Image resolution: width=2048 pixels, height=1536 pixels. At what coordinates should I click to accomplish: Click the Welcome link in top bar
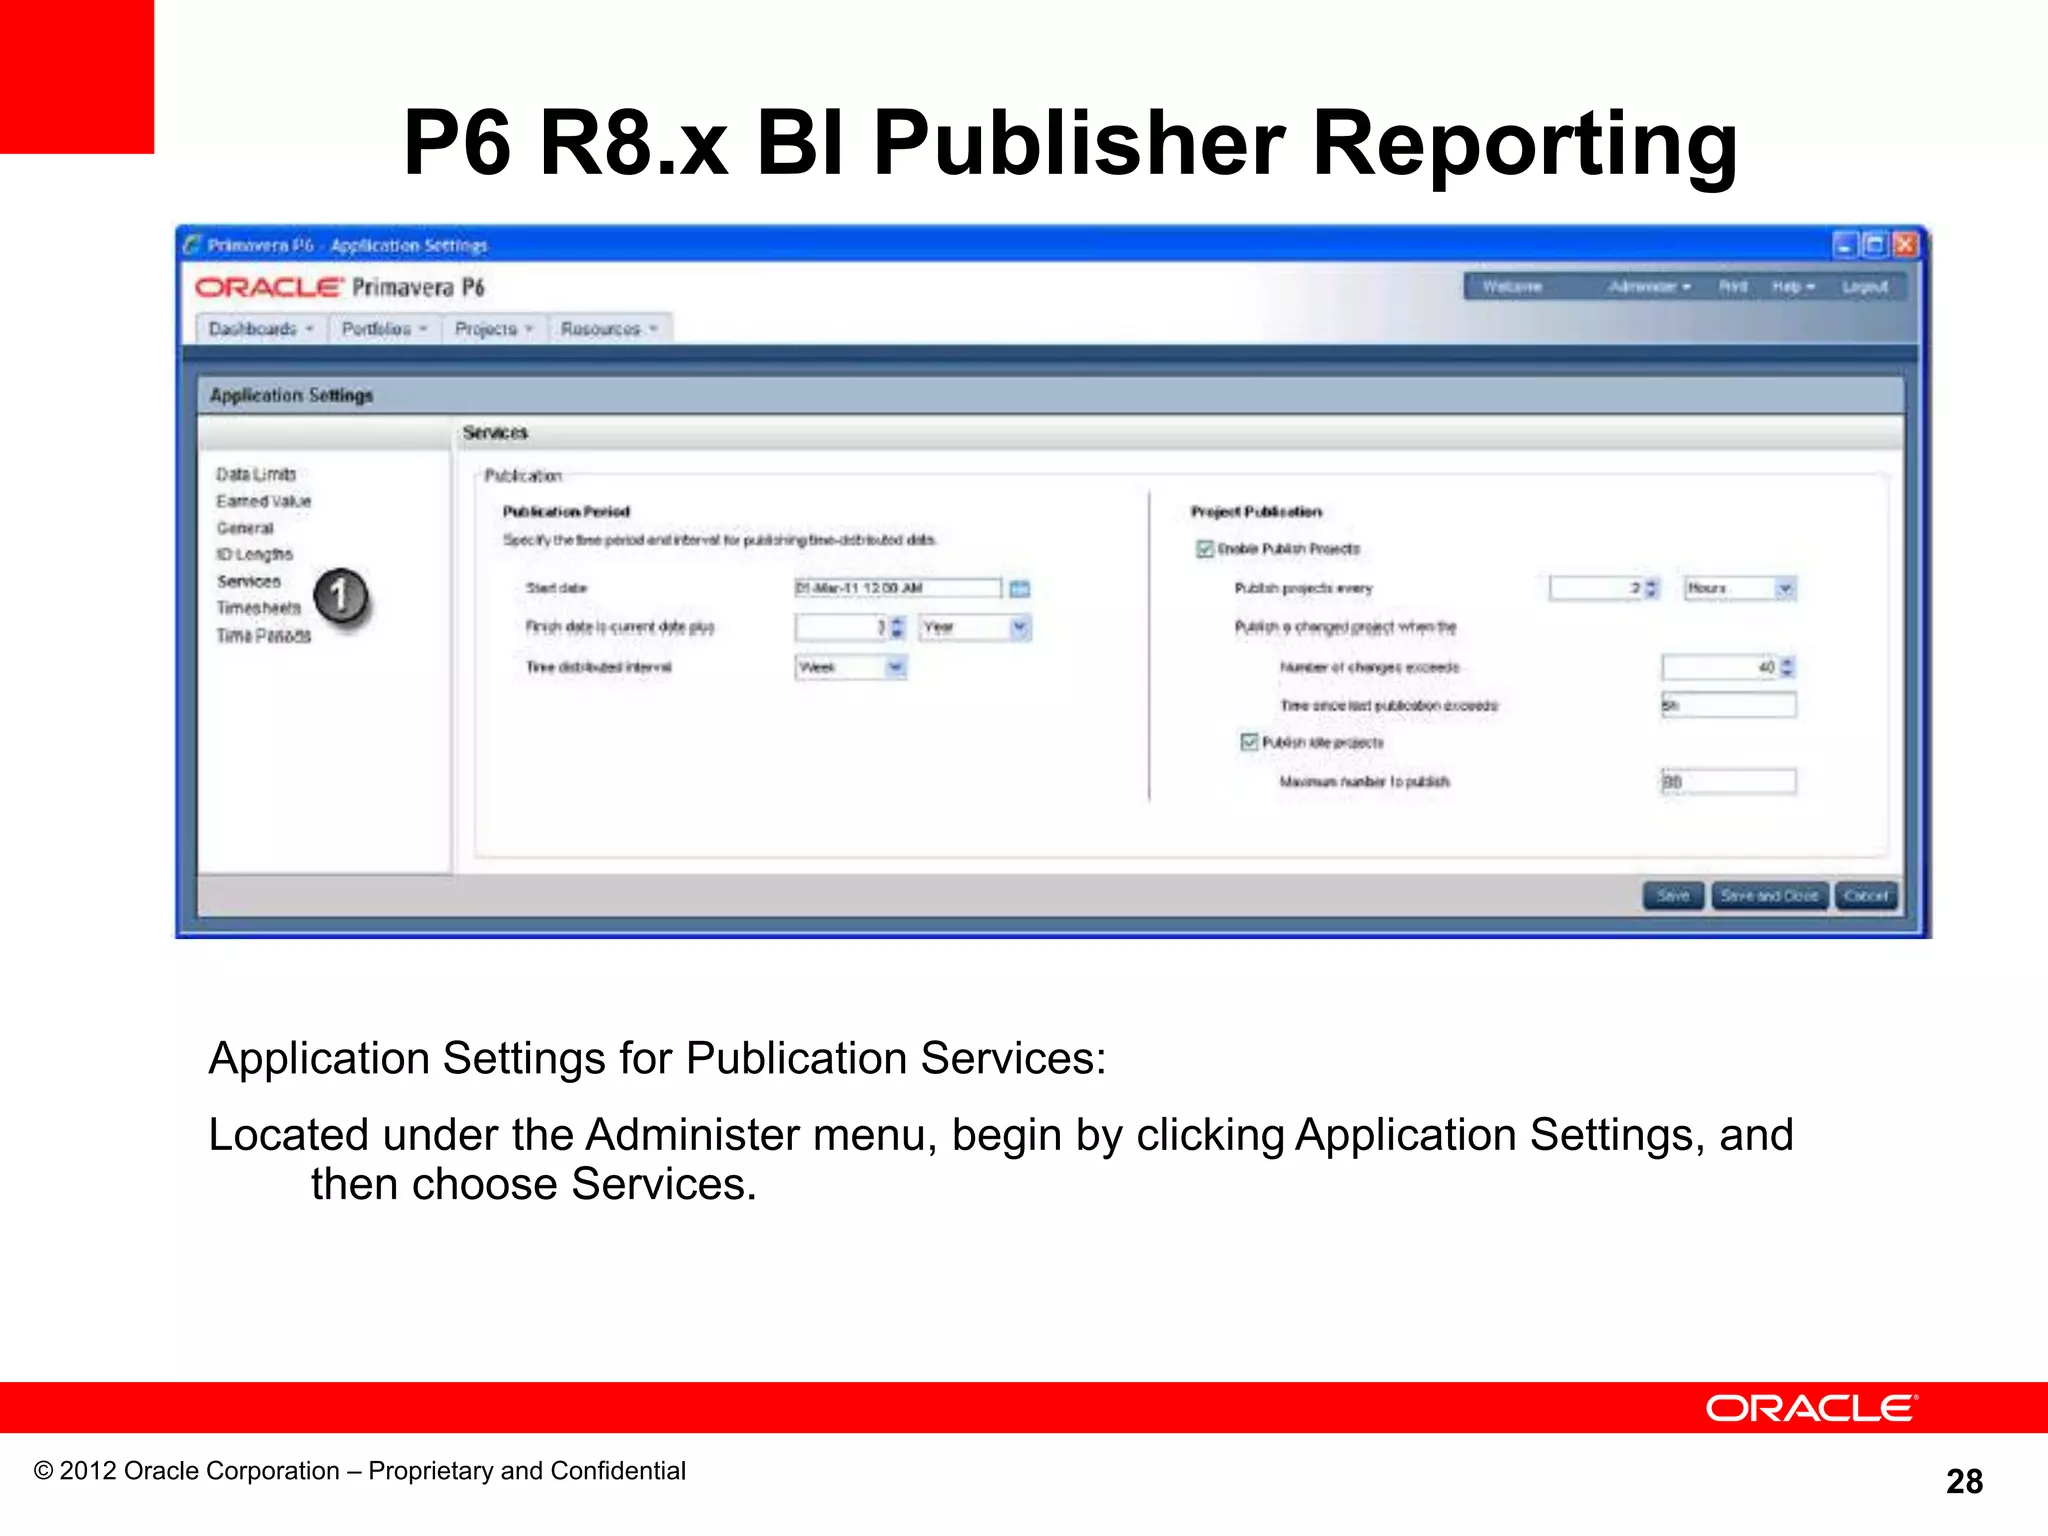[x=1512, y=287]
